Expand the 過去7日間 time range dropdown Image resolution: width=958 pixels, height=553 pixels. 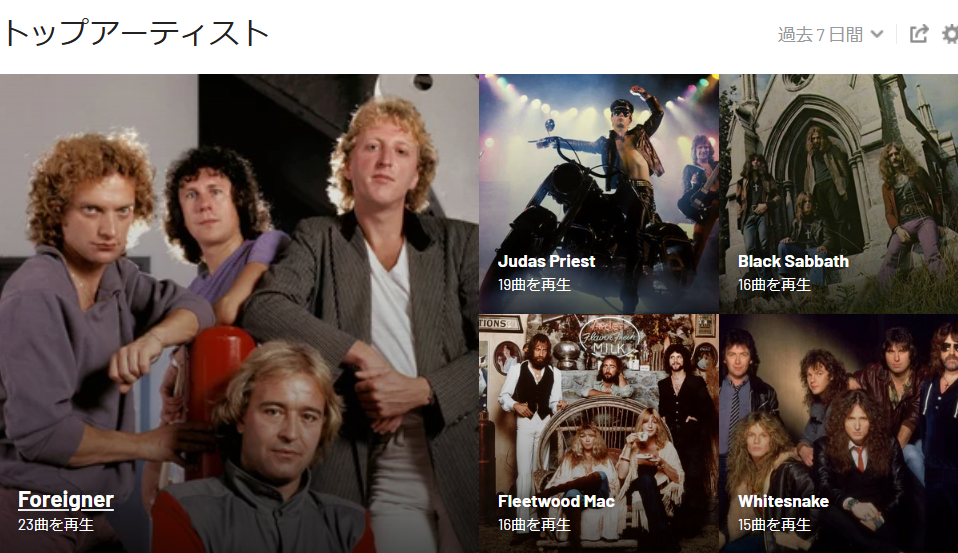[830, 34]
